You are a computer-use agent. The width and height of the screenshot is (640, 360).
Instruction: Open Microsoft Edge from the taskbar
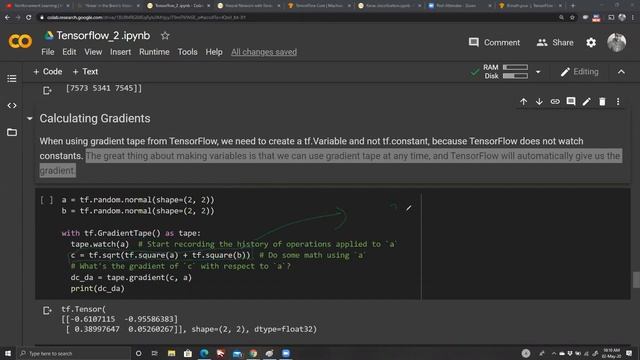(x=204, y=353)
